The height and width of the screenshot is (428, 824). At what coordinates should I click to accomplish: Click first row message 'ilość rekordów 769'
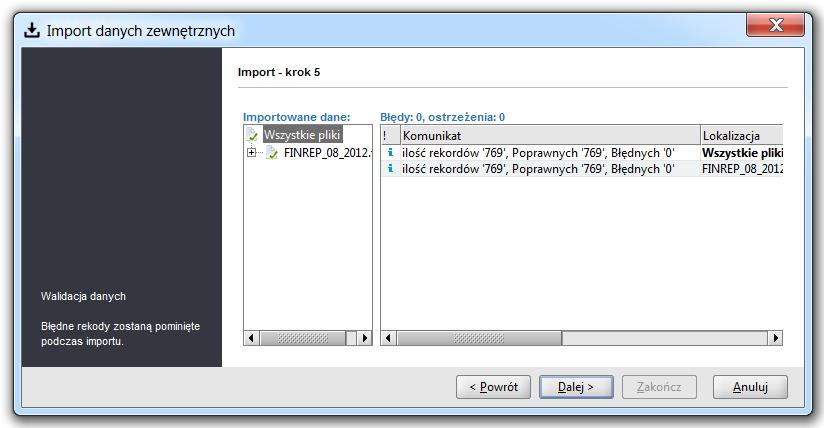coord(538,152)
